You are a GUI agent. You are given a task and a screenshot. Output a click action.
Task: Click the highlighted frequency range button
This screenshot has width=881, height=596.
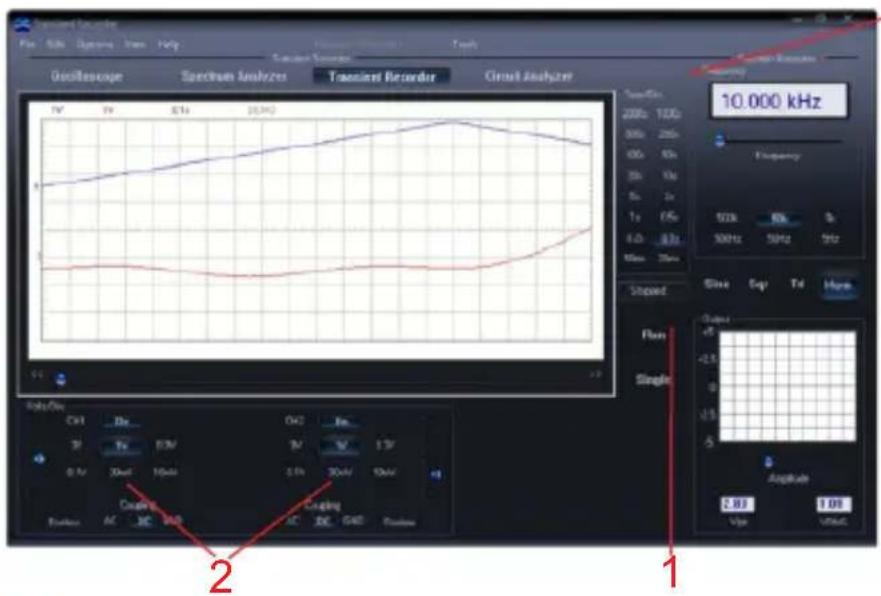(x=779, y=219)
